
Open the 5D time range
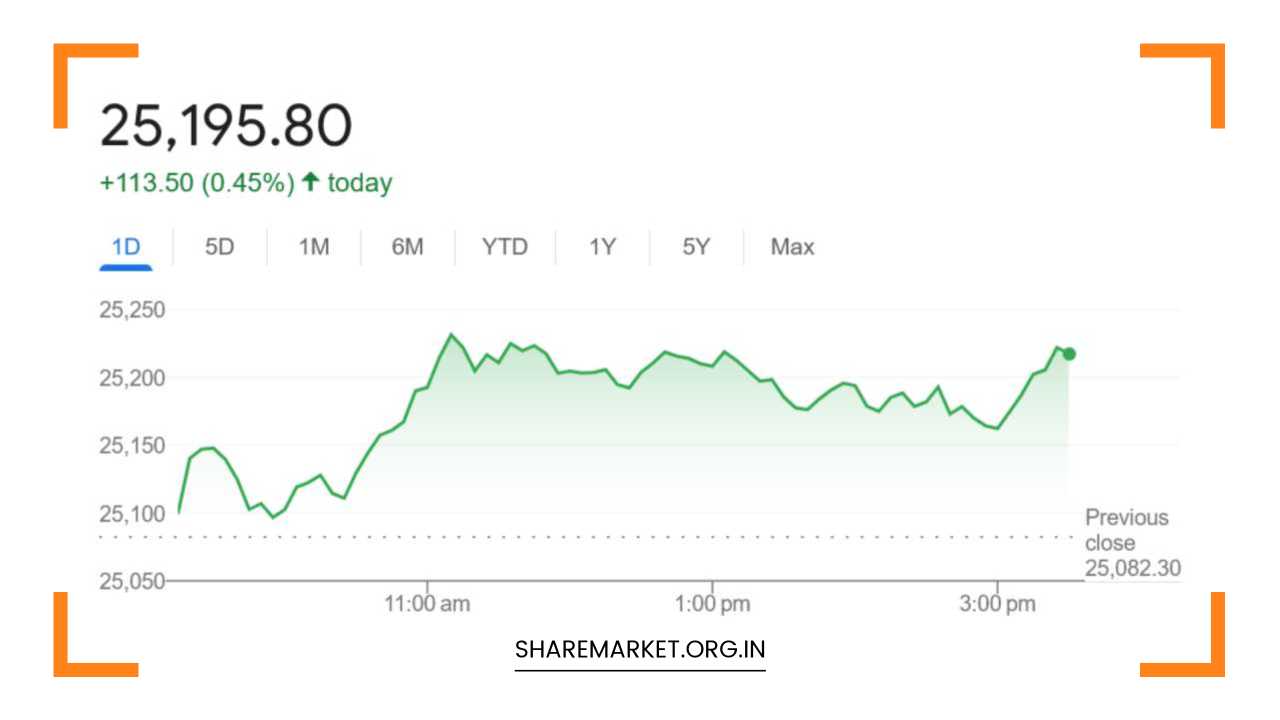point(217,246)
